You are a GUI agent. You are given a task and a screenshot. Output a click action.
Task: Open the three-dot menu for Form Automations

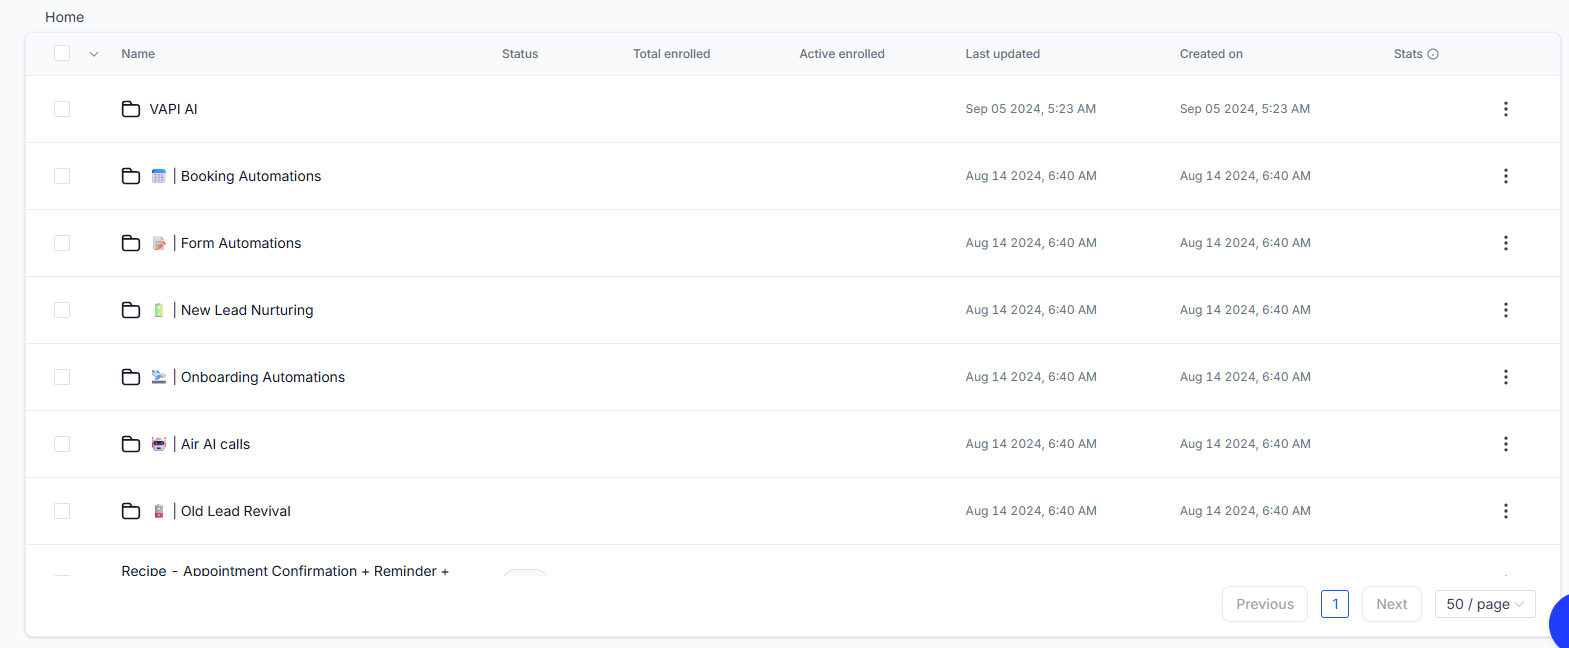(x=1506, y=243)
